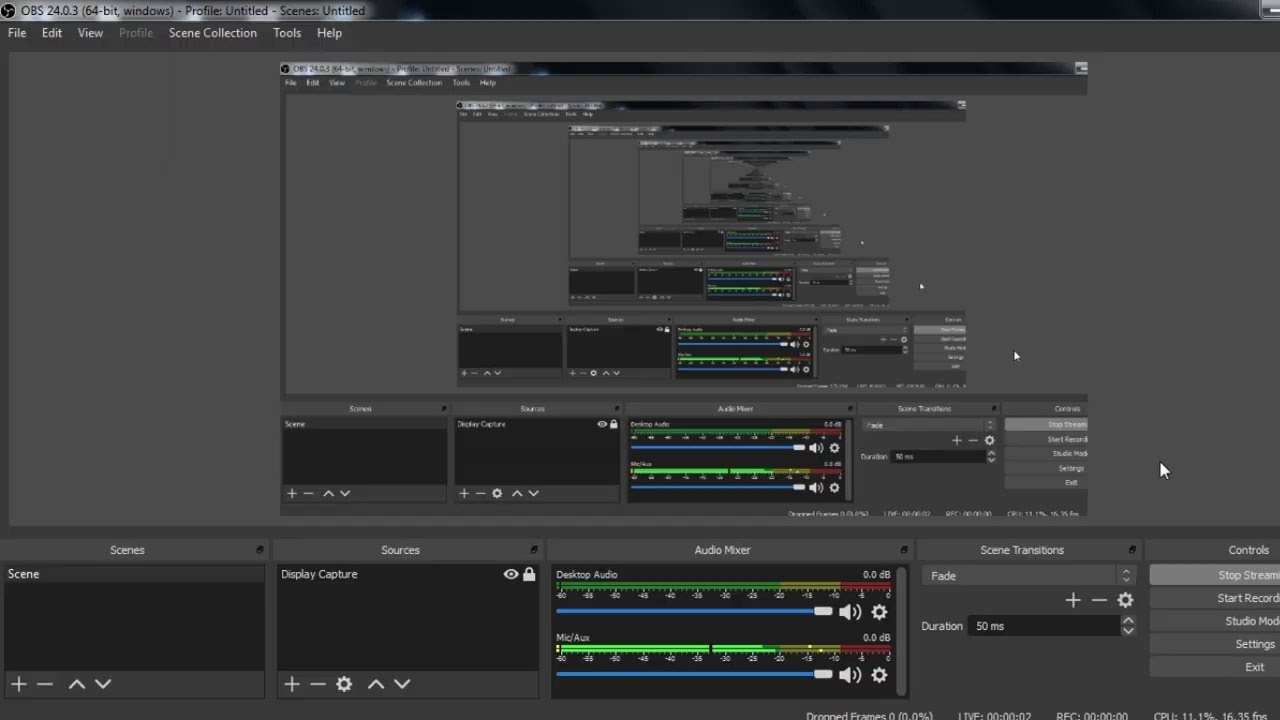Undock the Scenes panel via its float icon
Image resolution: width=1280 pixels, height=720 pixels.
(259, 550)
